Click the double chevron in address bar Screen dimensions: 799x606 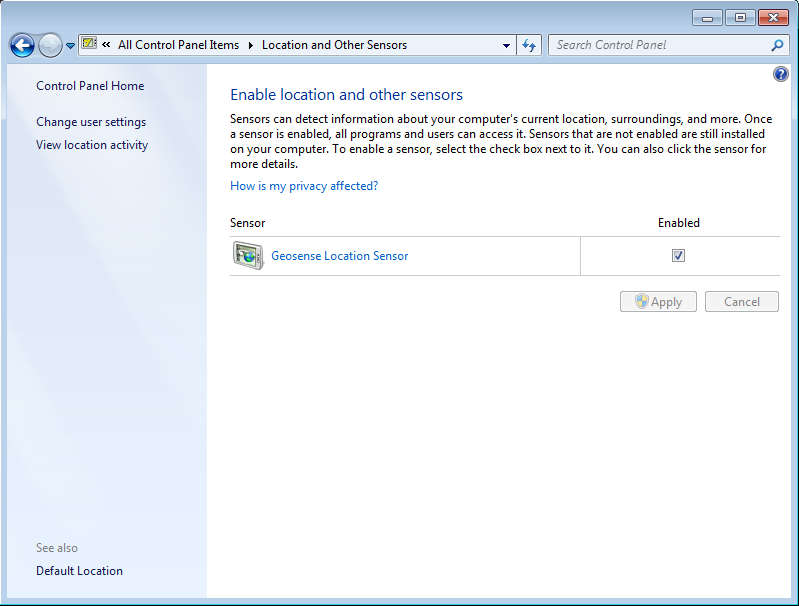pyautogui.click(x=106, y=45)
